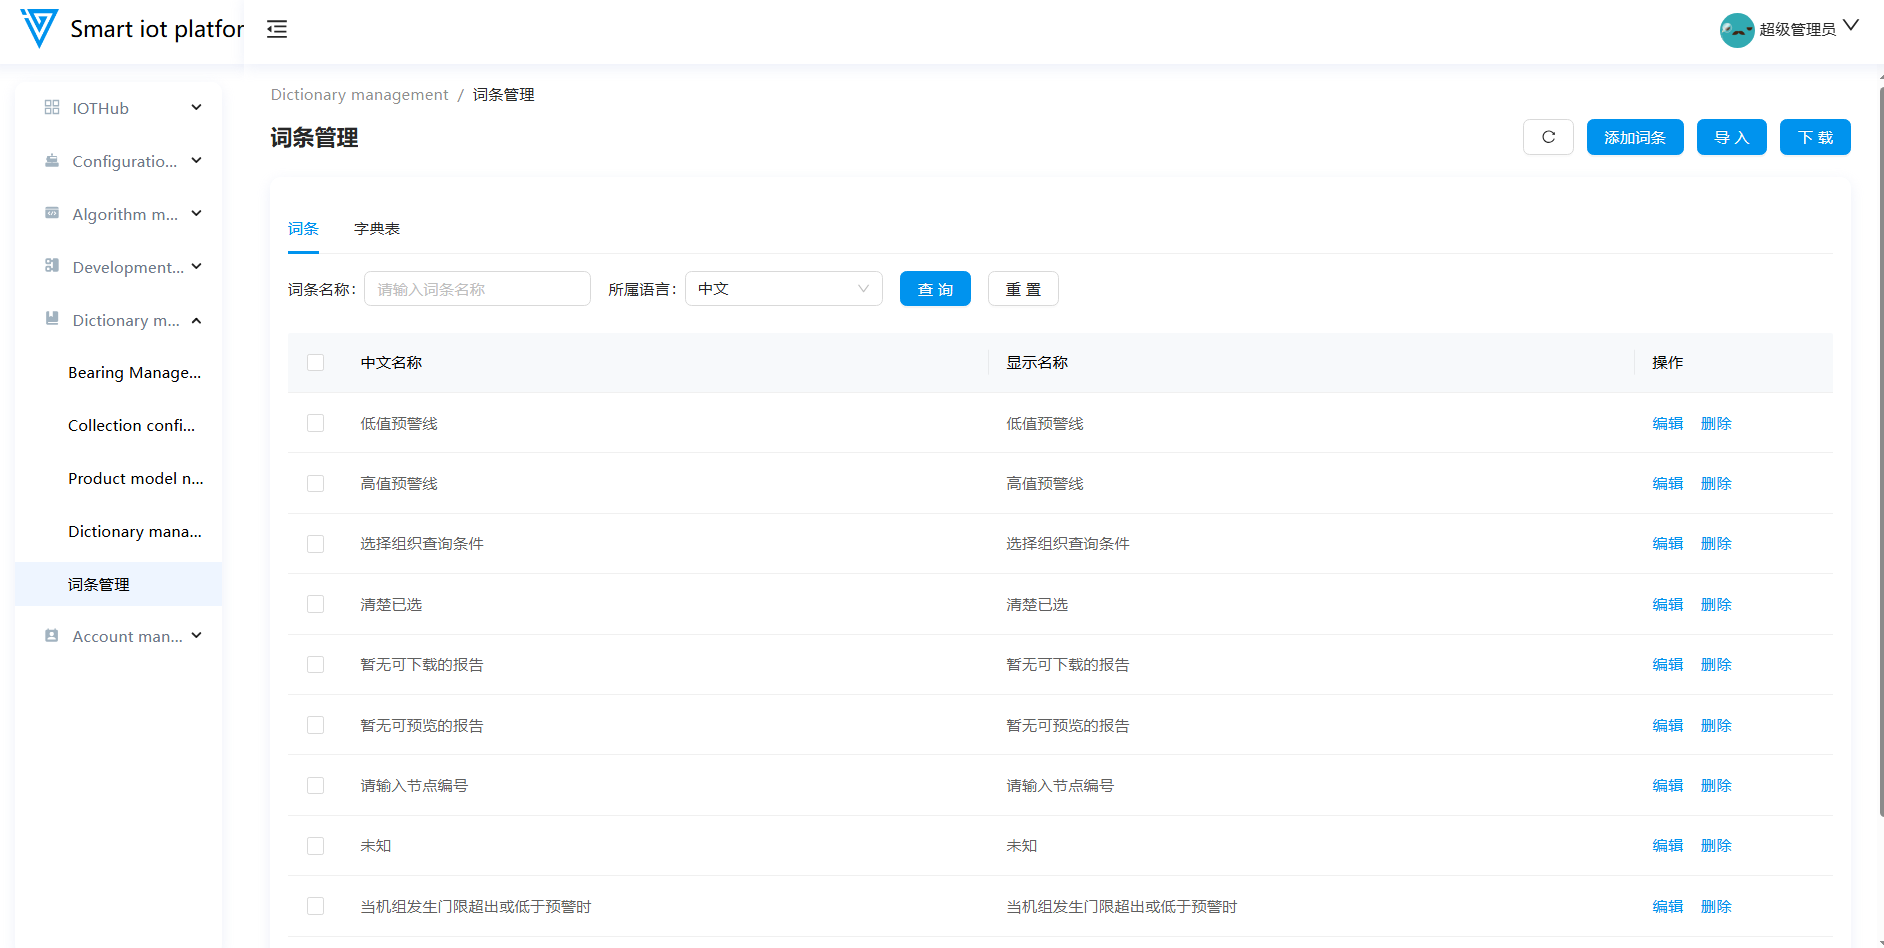Click the page vertical scrollbar

click(1880, 450)
